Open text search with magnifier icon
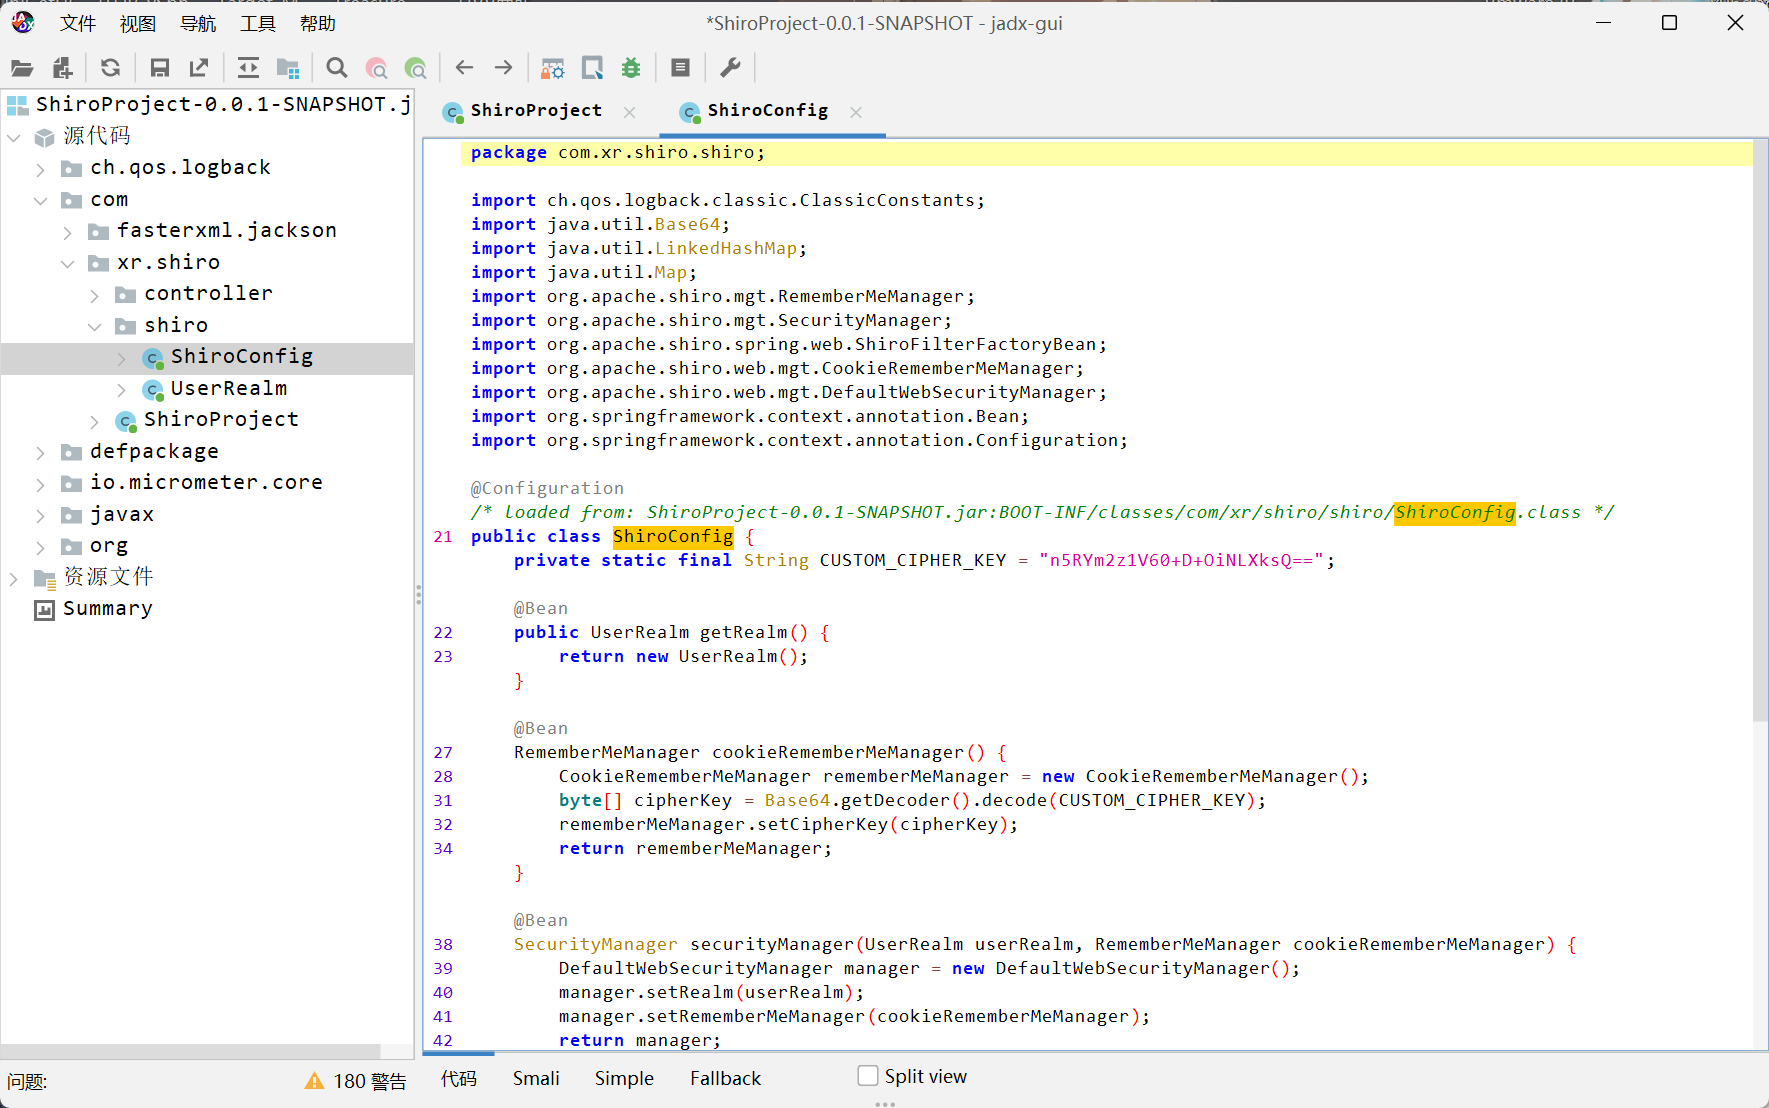Viewport: 1769px width, 1108px height. 337,68
